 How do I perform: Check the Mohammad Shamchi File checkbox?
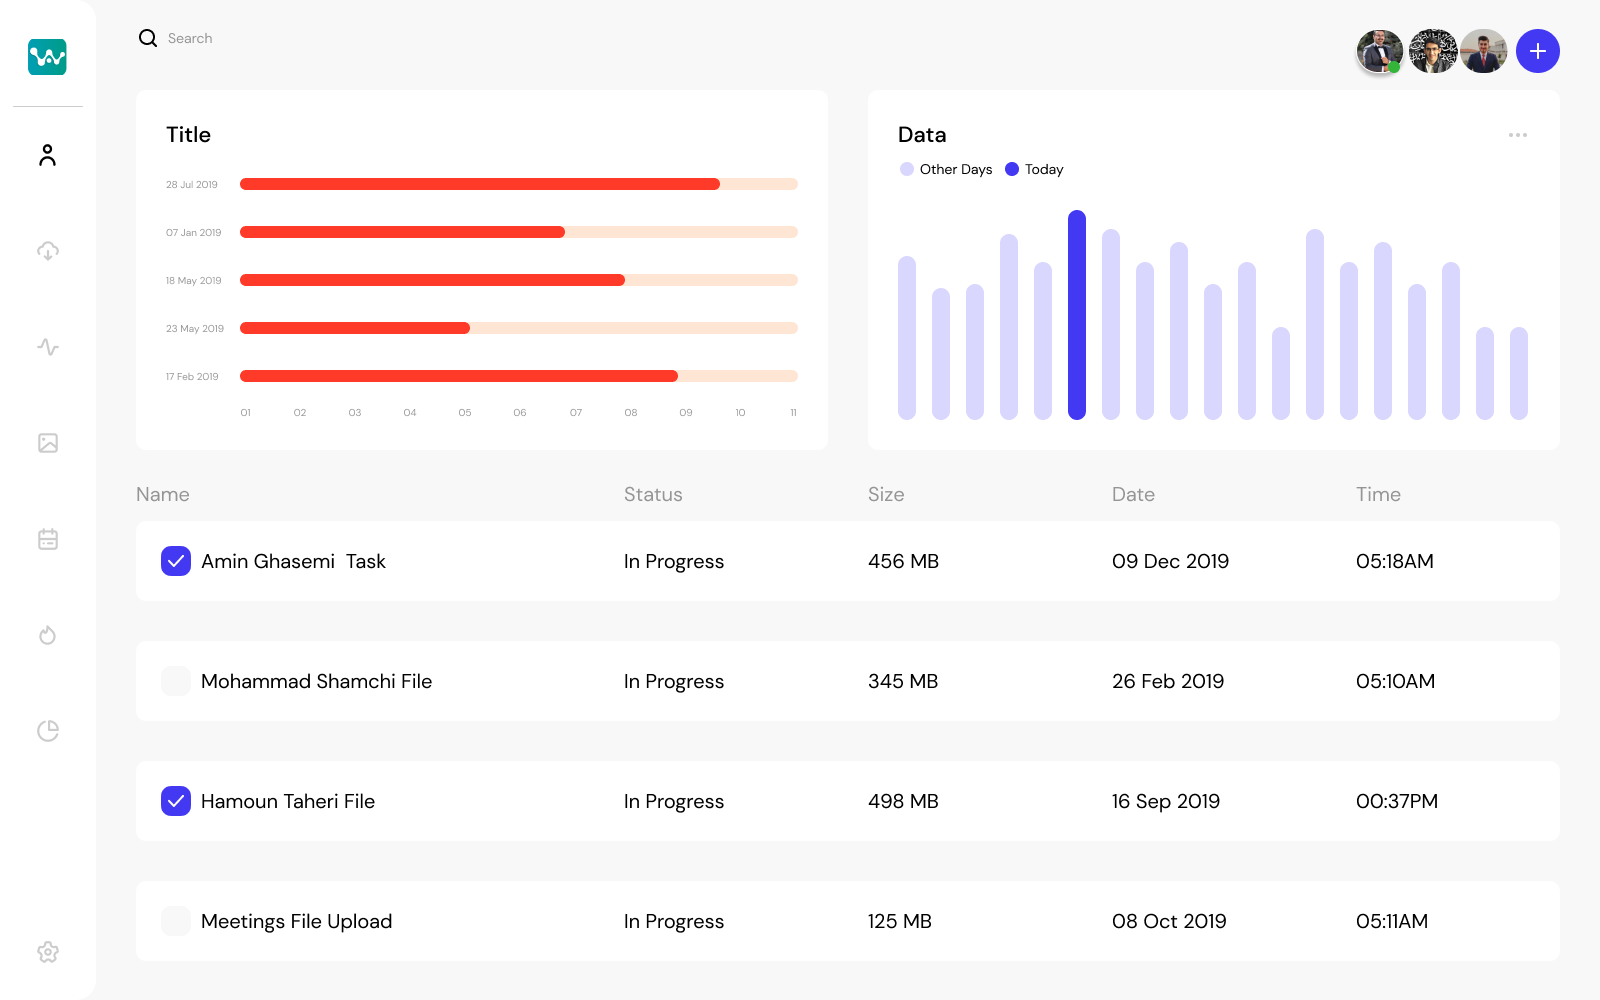pos(176,681)
